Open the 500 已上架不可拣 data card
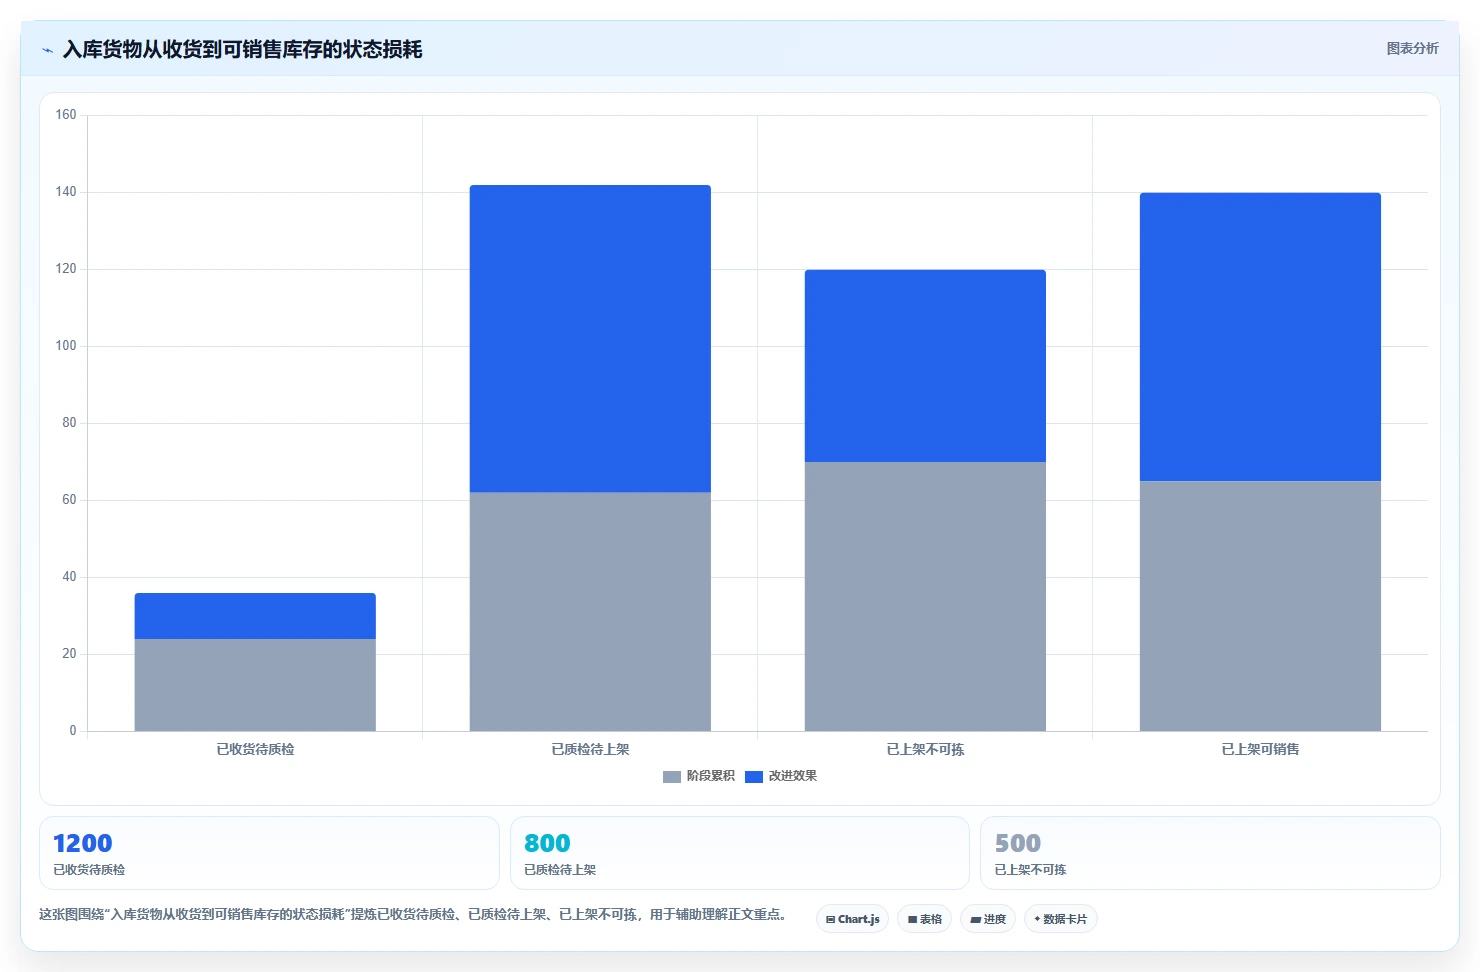The image size is (1480, 972). click(x=1210, y=853)
